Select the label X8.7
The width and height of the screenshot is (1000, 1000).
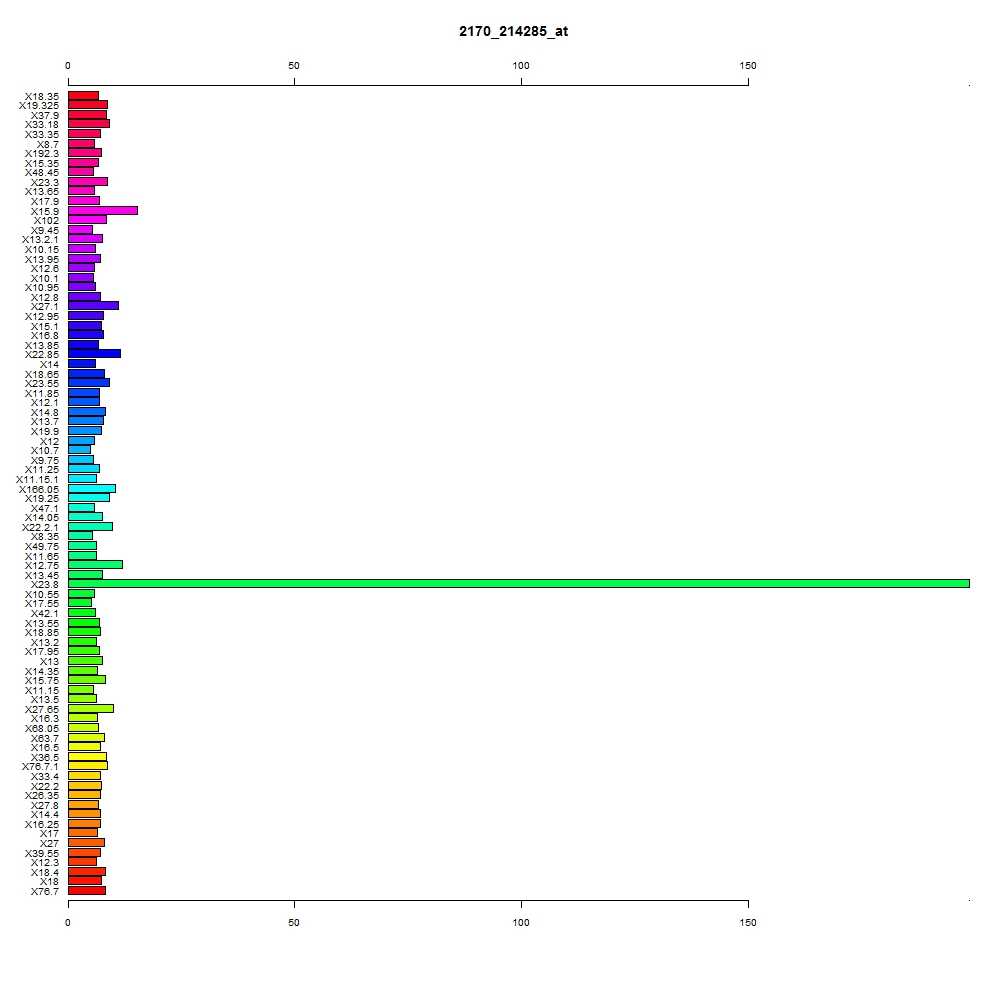(48, 145)
